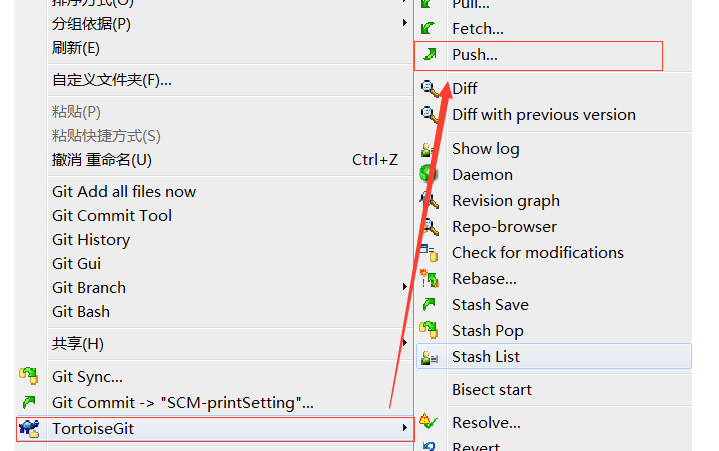Click the Git Commit green arrow icon
This screenshot has height=451, width=719.
[x=29, y=402]
